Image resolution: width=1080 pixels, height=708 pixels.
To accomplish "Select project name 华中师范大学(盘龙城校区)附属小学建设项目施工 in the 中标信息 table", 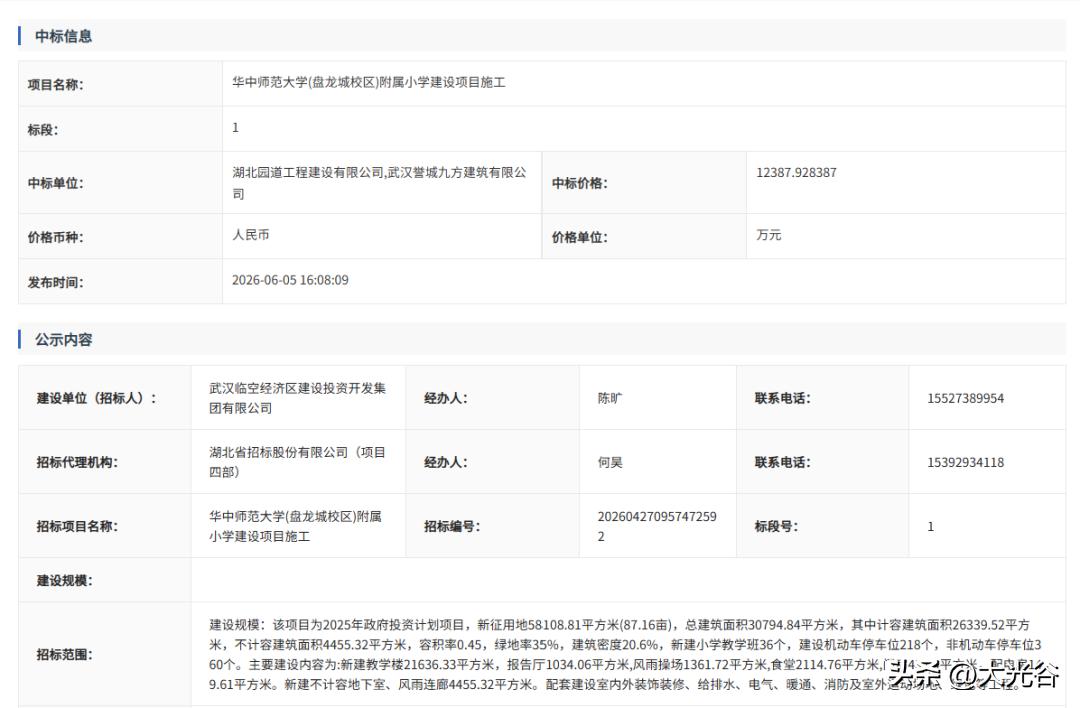I will [x=368, y=83].
